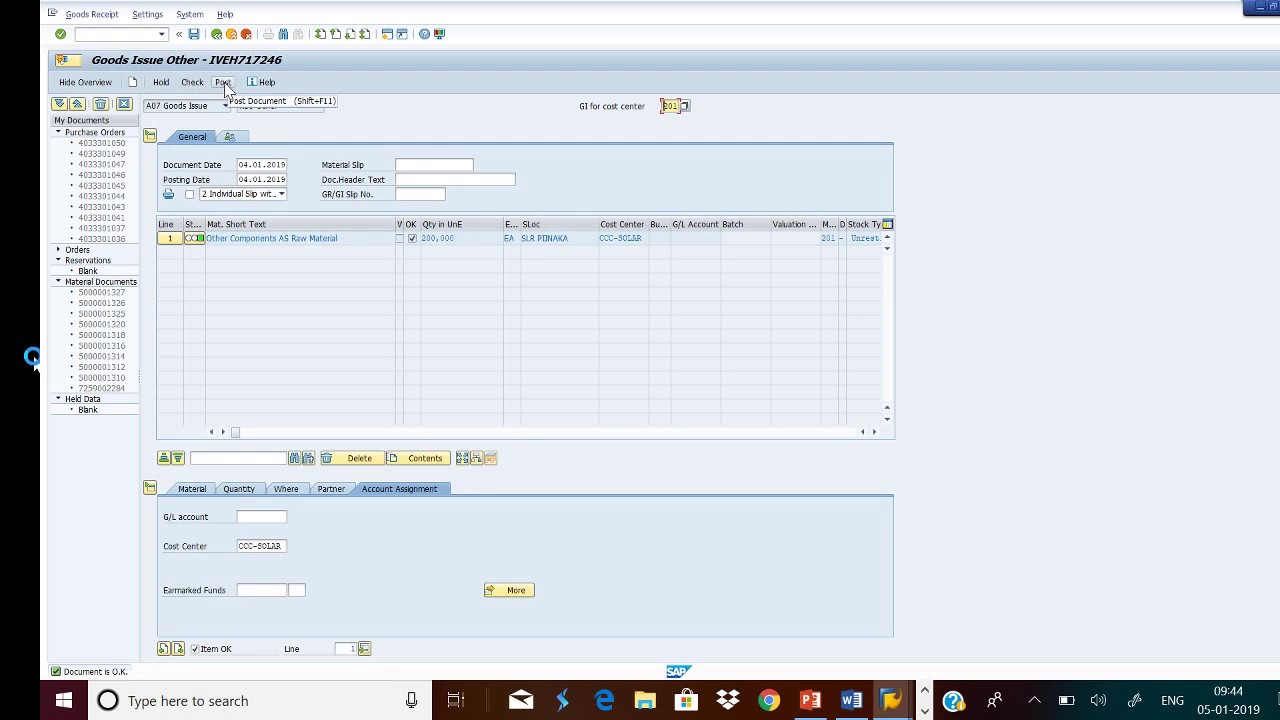Image resolution: width=1280 pixels, height=720 pixels.
Task: Open the A07 Goods Issue dropdown
Action: pos(225,106)
